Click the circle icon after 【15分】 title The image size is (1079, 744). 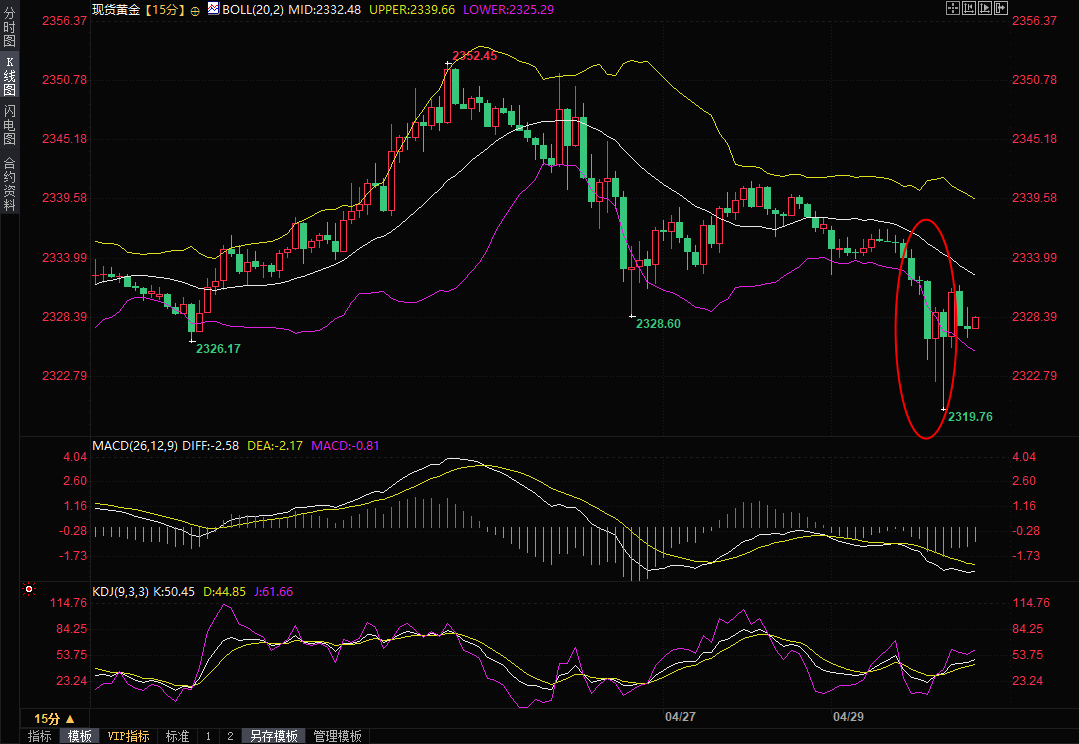[194, 9]
